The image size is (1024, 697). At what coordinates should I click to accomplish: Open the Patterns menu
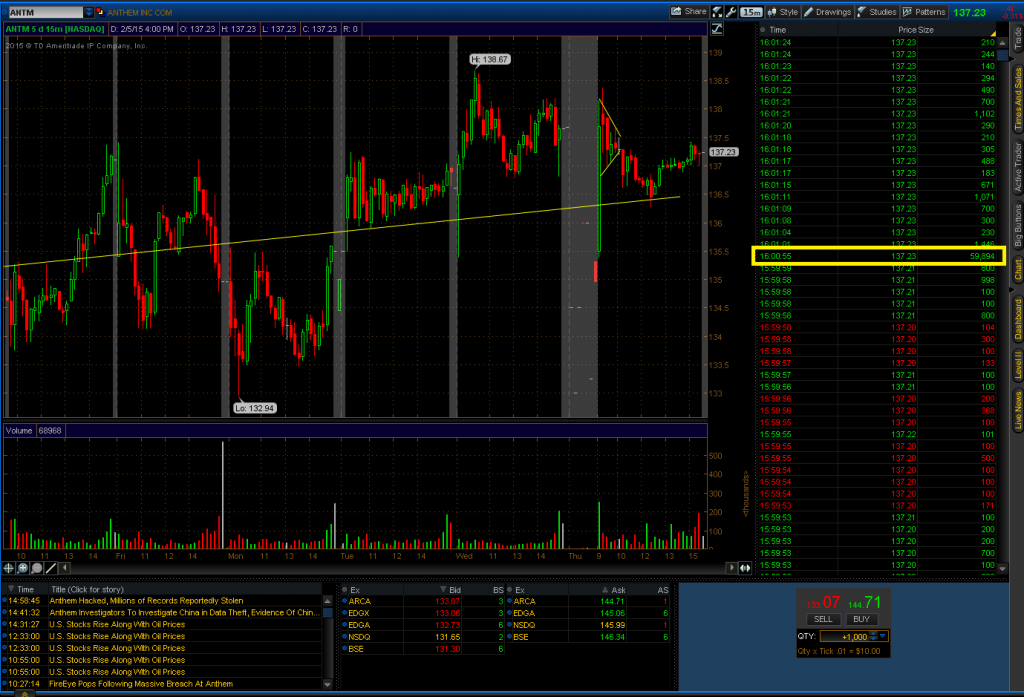[924, 12]
